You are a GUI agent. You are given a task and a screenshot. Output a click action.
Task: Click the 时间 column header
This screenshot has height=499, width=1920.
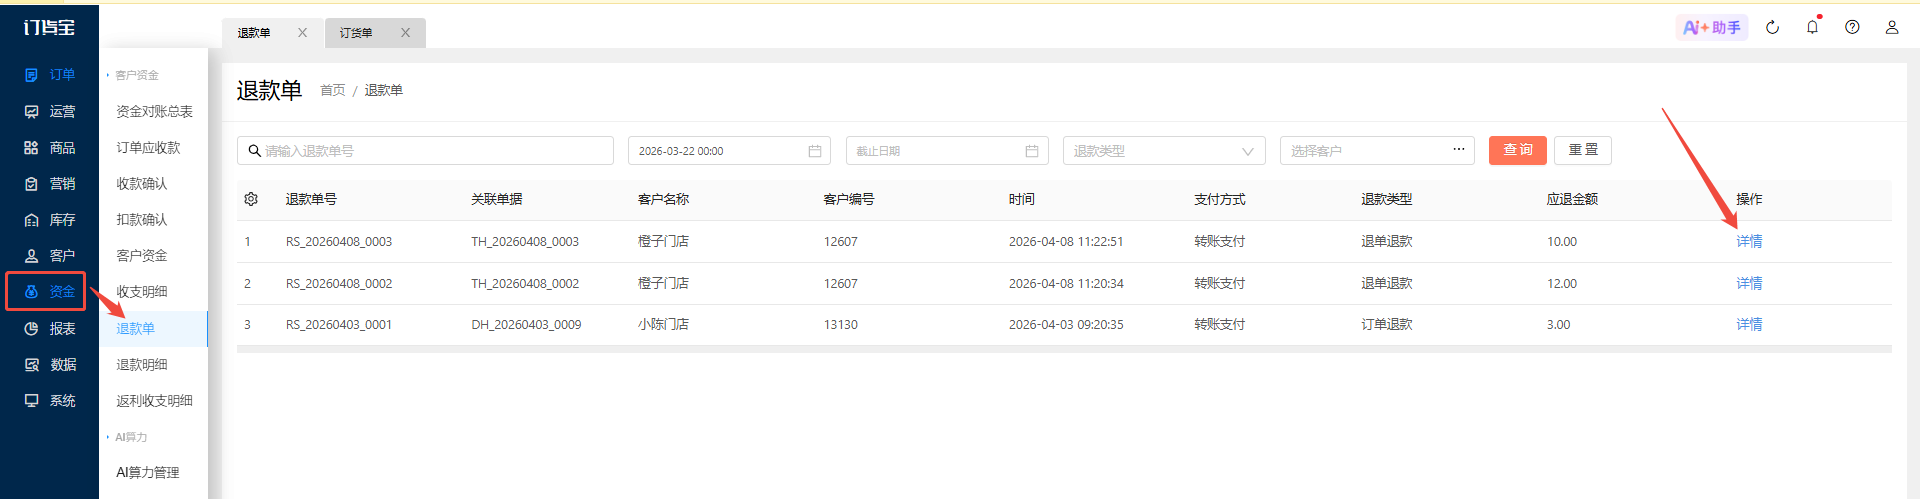click(1022, 199)
